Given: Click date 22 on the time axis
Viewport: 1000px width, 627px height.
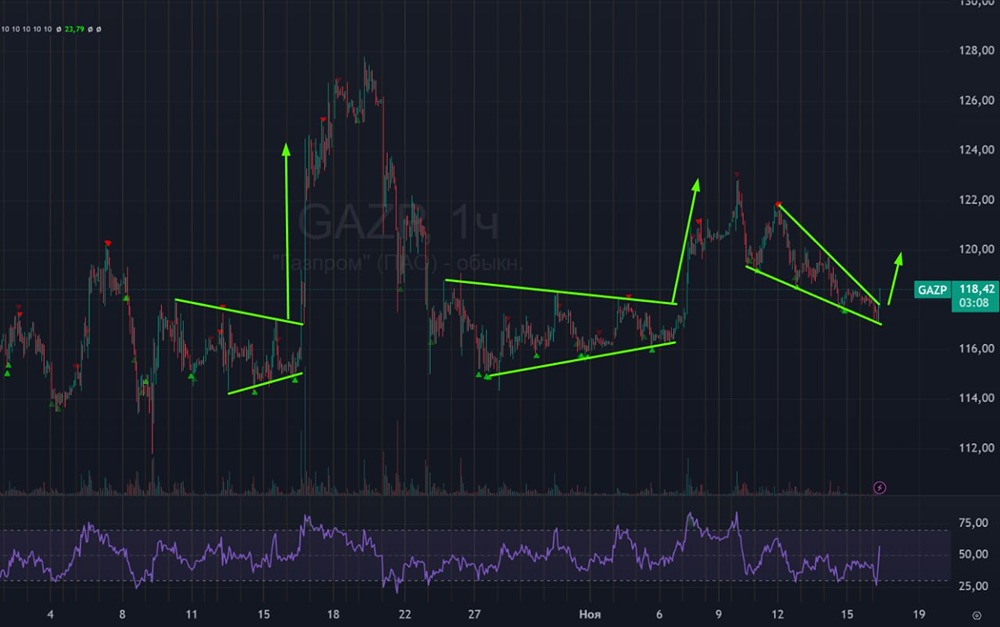Looking at the screenshot, I should 405,614.
